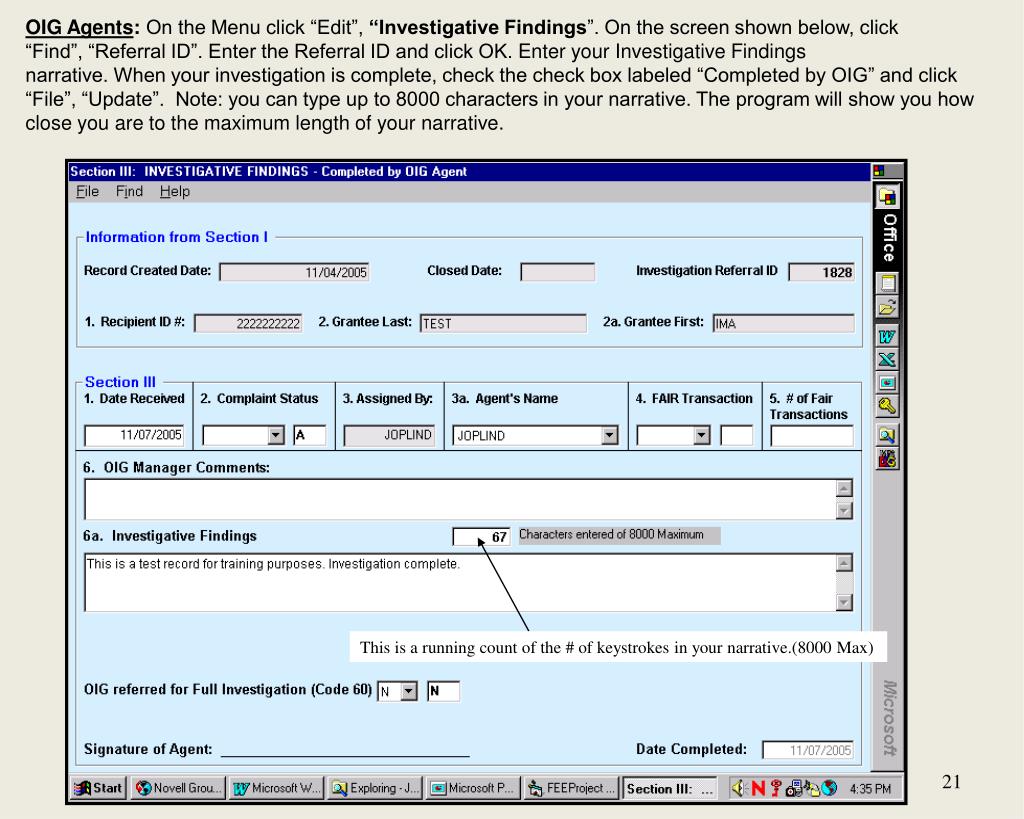Switch to Microsoft Word taskbar button
1024x819 pixels.
click(x=276, y=788)
